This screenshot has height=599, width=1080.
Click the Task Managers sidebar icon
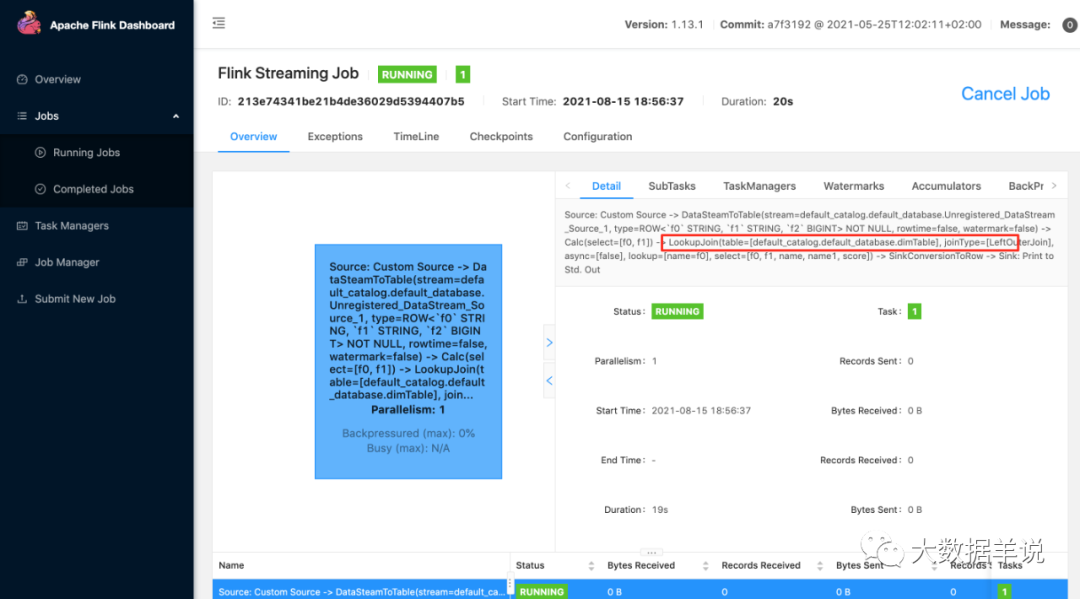[x=22, y=225]
